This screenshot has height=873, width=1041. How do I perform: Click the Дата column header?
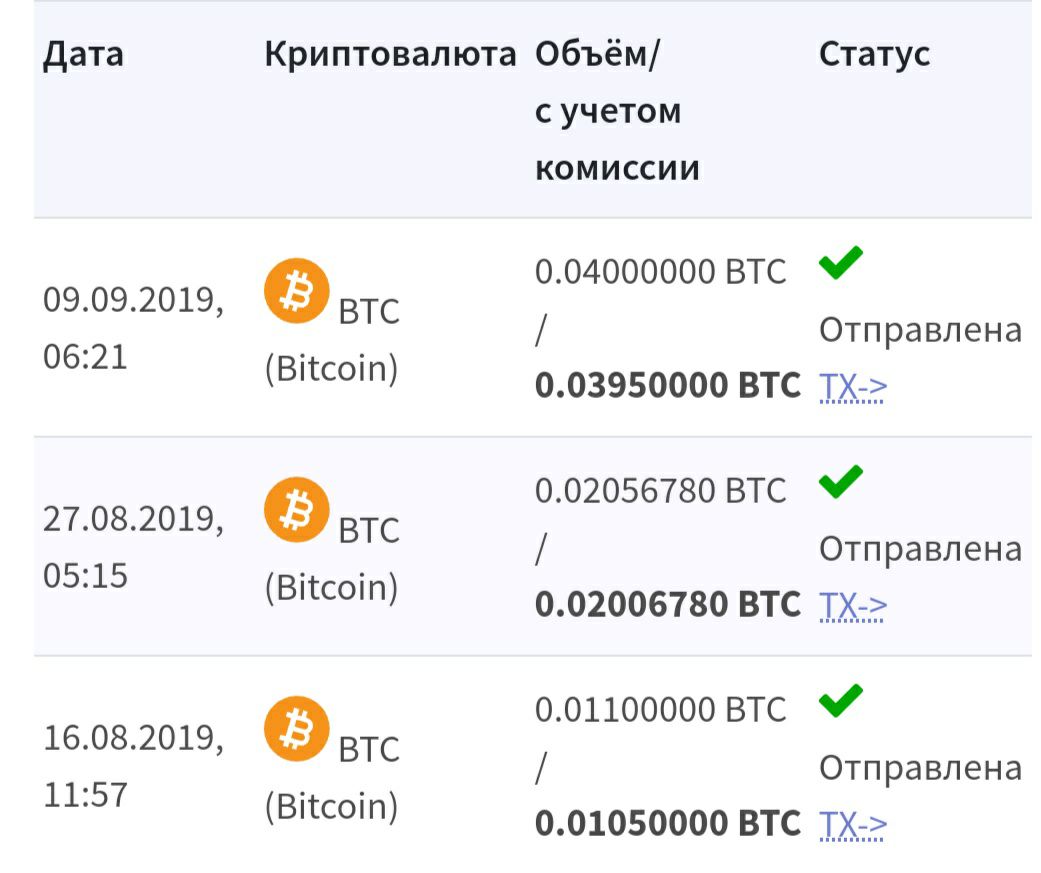pyautogui.click(x=83, y=54)
